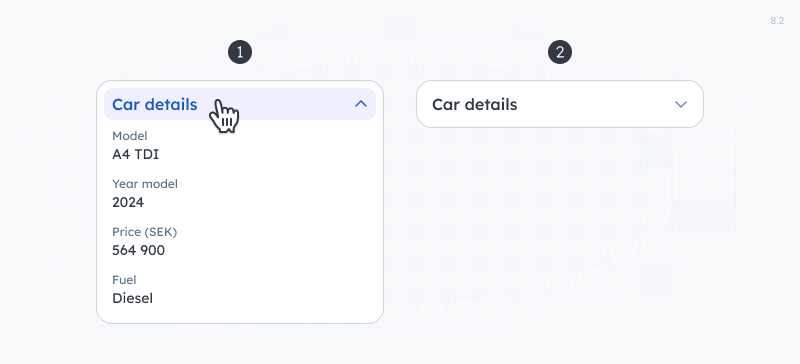This screenshot has height=364, width=800.
Task: Click empty space between header title and up chevron
Action: click(x=296, y=104)
